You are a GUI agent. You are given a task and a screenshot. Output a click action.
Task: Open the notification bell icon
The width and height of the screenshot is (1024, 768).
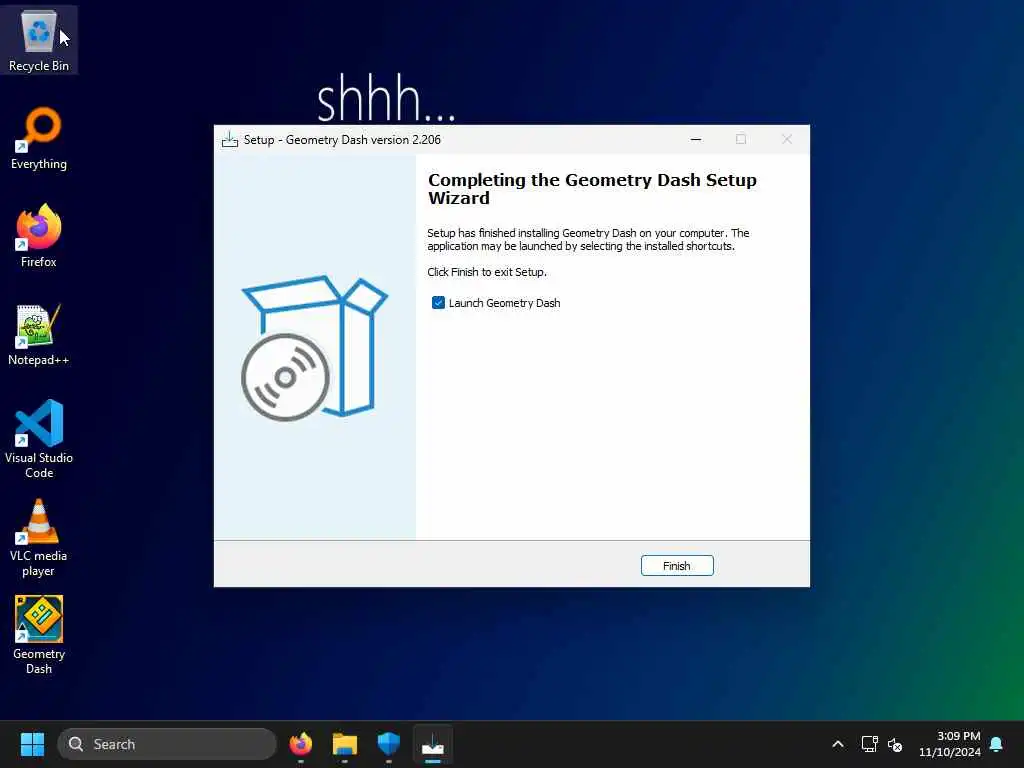click(x=997, y=744)
